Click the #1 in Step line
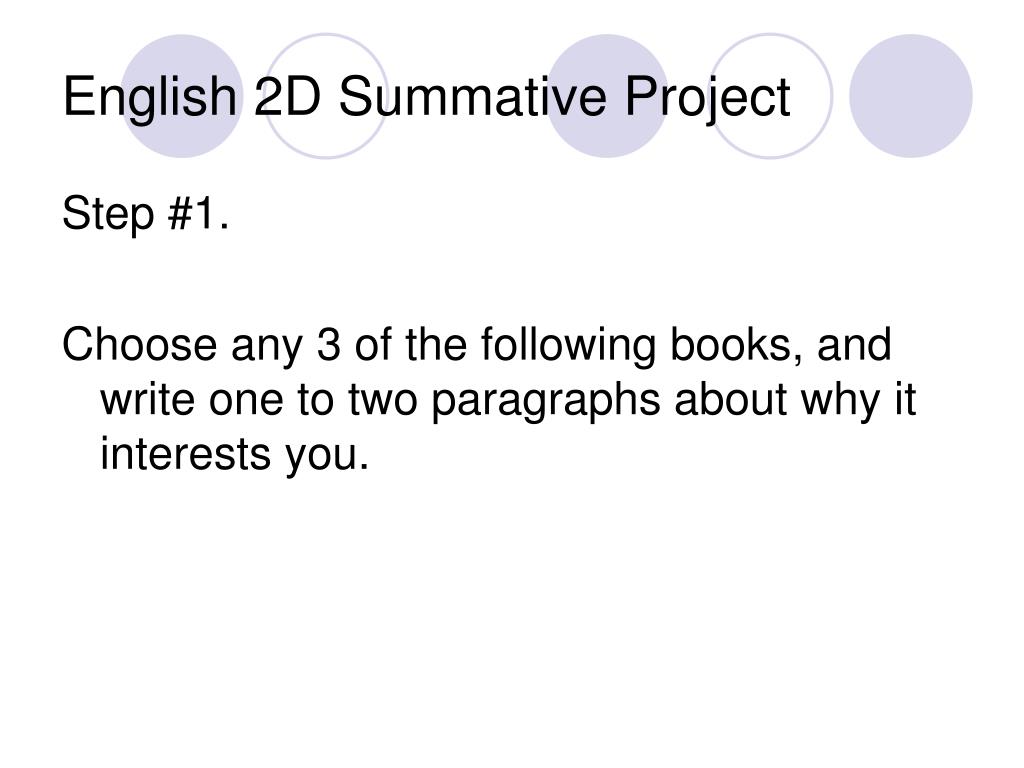 [x=192, y=213]
